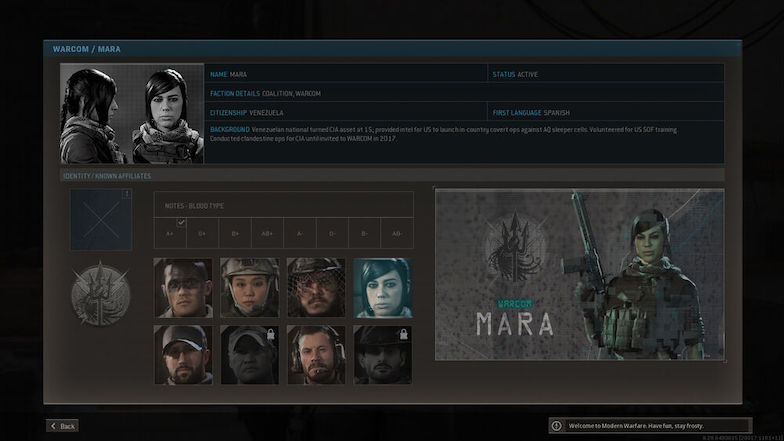Screen dimensions: 784x441
Task: Select the operator portrait with face paint
Action: [x=183, y=288]
